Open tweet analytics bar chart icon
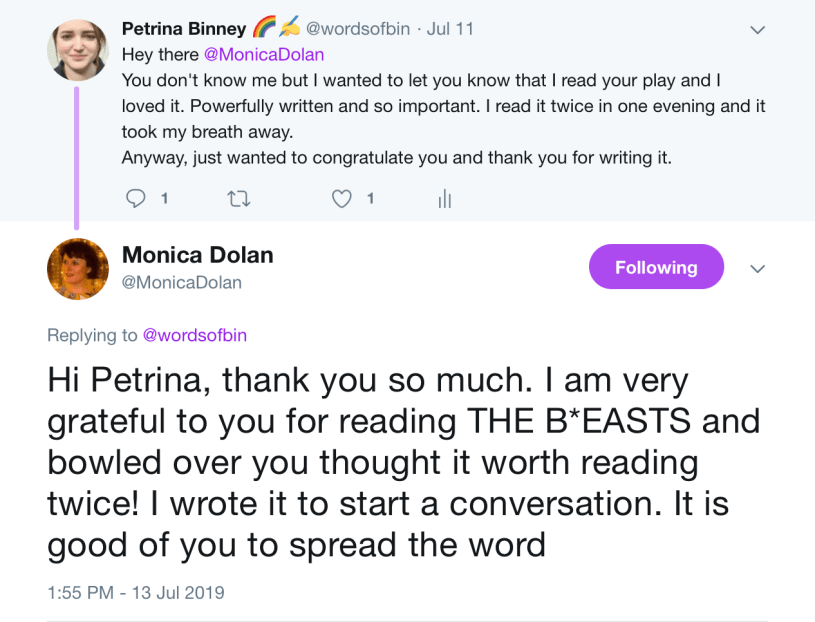The image size is (815, 622). 445,199
